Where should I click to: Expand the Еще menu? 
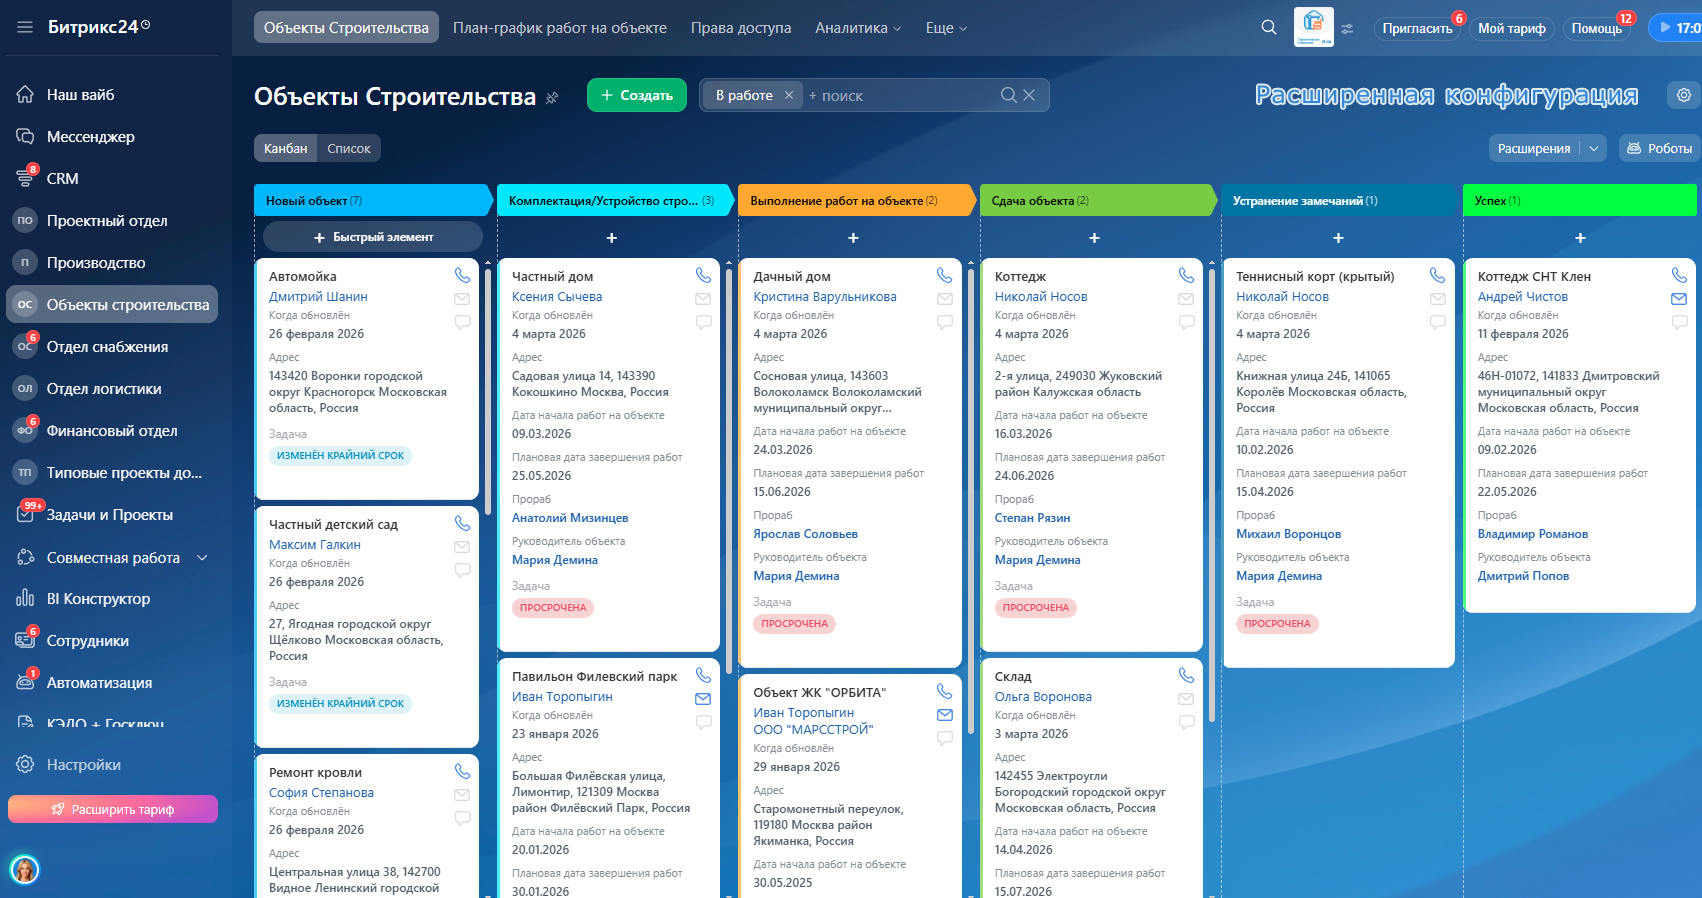(946, 28)
